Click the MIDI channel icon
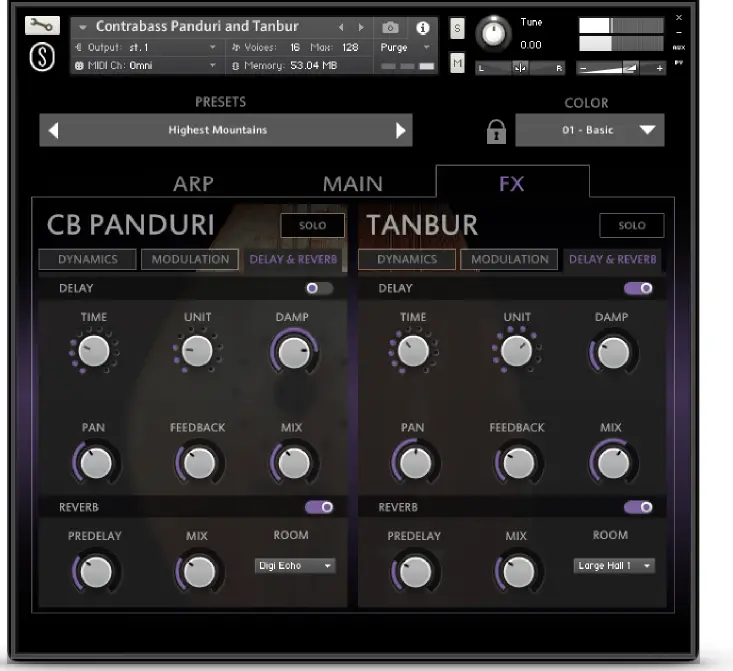Image resolution: width=733 pixels, height=671 pixels. pyautogui.click(x=79, y=66)
